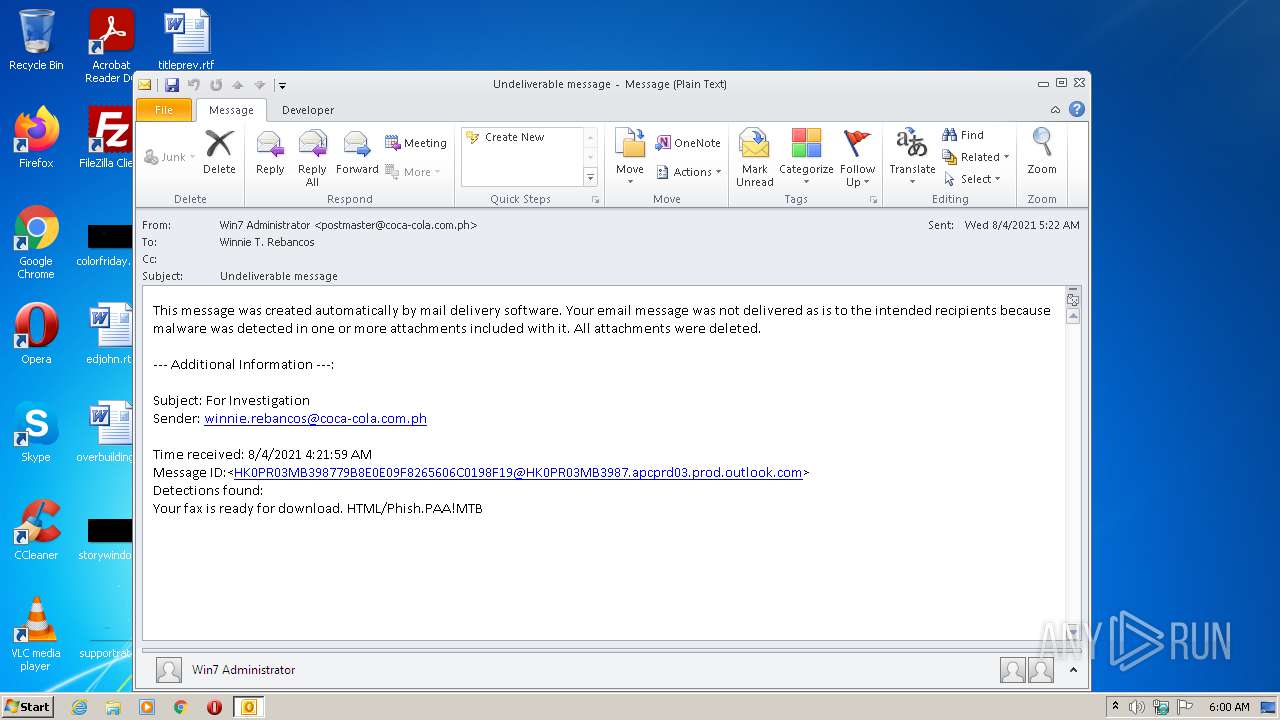Expand the People Pane chevron

pyautogui.click(x=1072, y=670)
